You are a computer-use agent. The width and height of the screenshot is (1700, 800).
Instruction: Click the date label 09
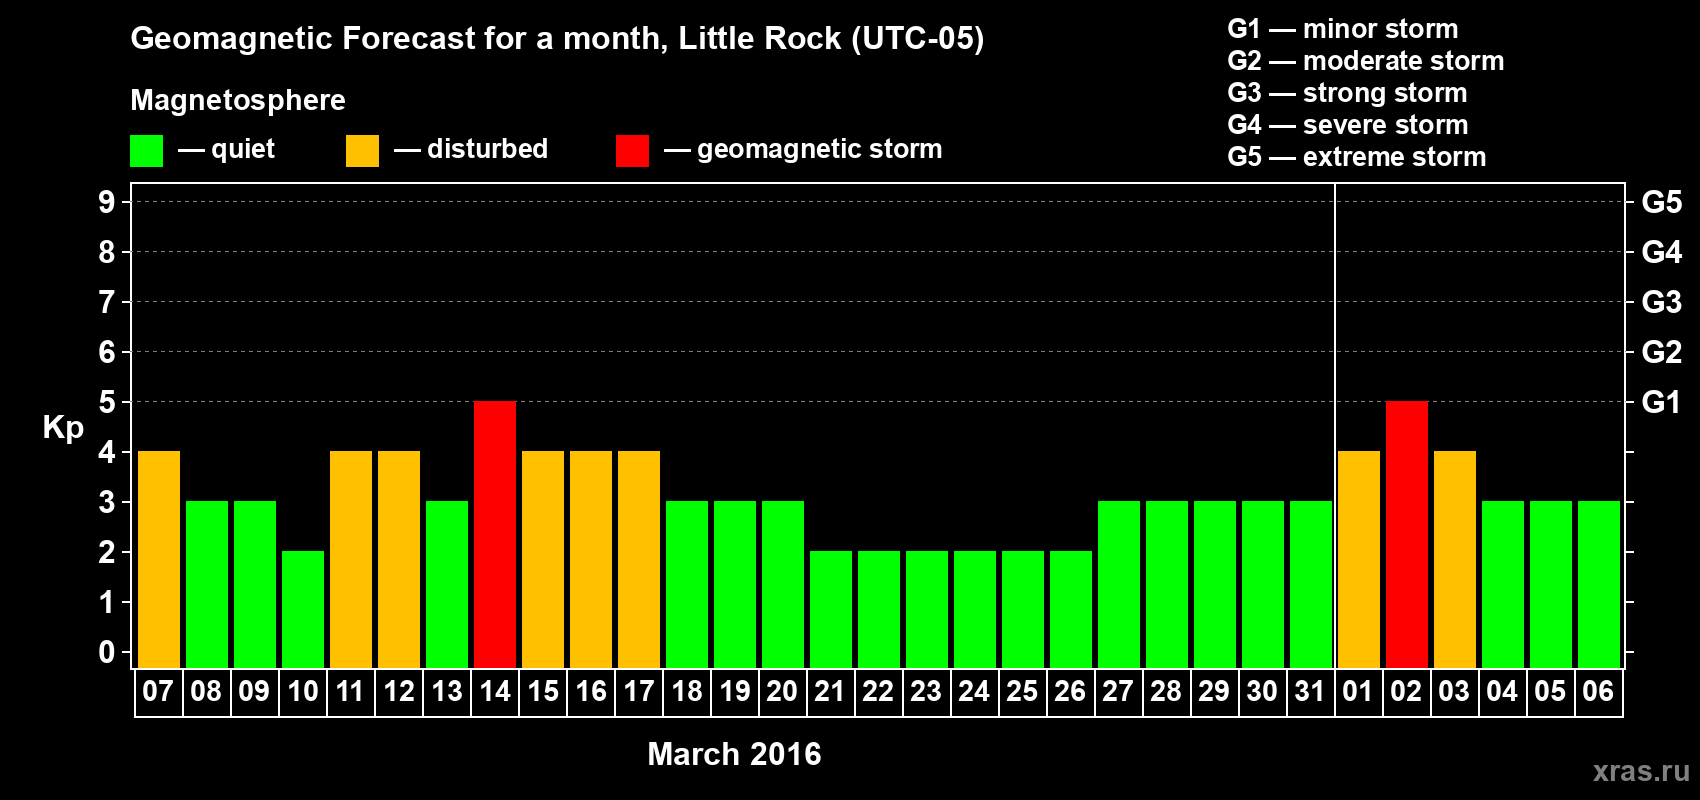pos(254,691)
